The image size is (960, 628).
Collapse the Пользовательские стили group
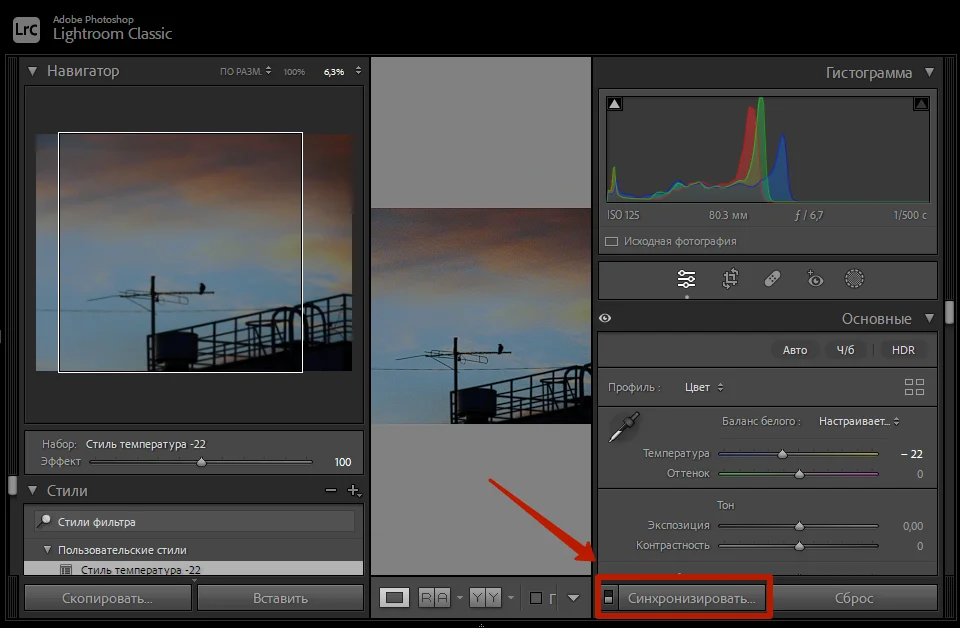click(46, 550)
